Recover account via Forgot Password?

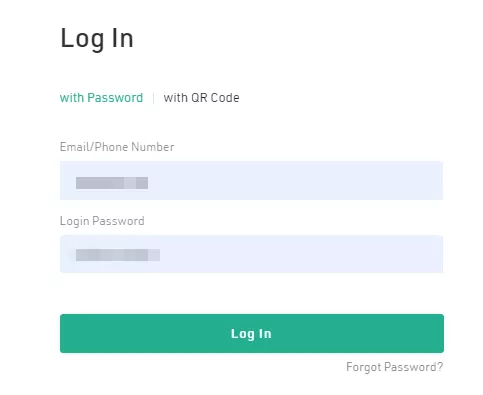pyautogui.click(x=395, y=367)
